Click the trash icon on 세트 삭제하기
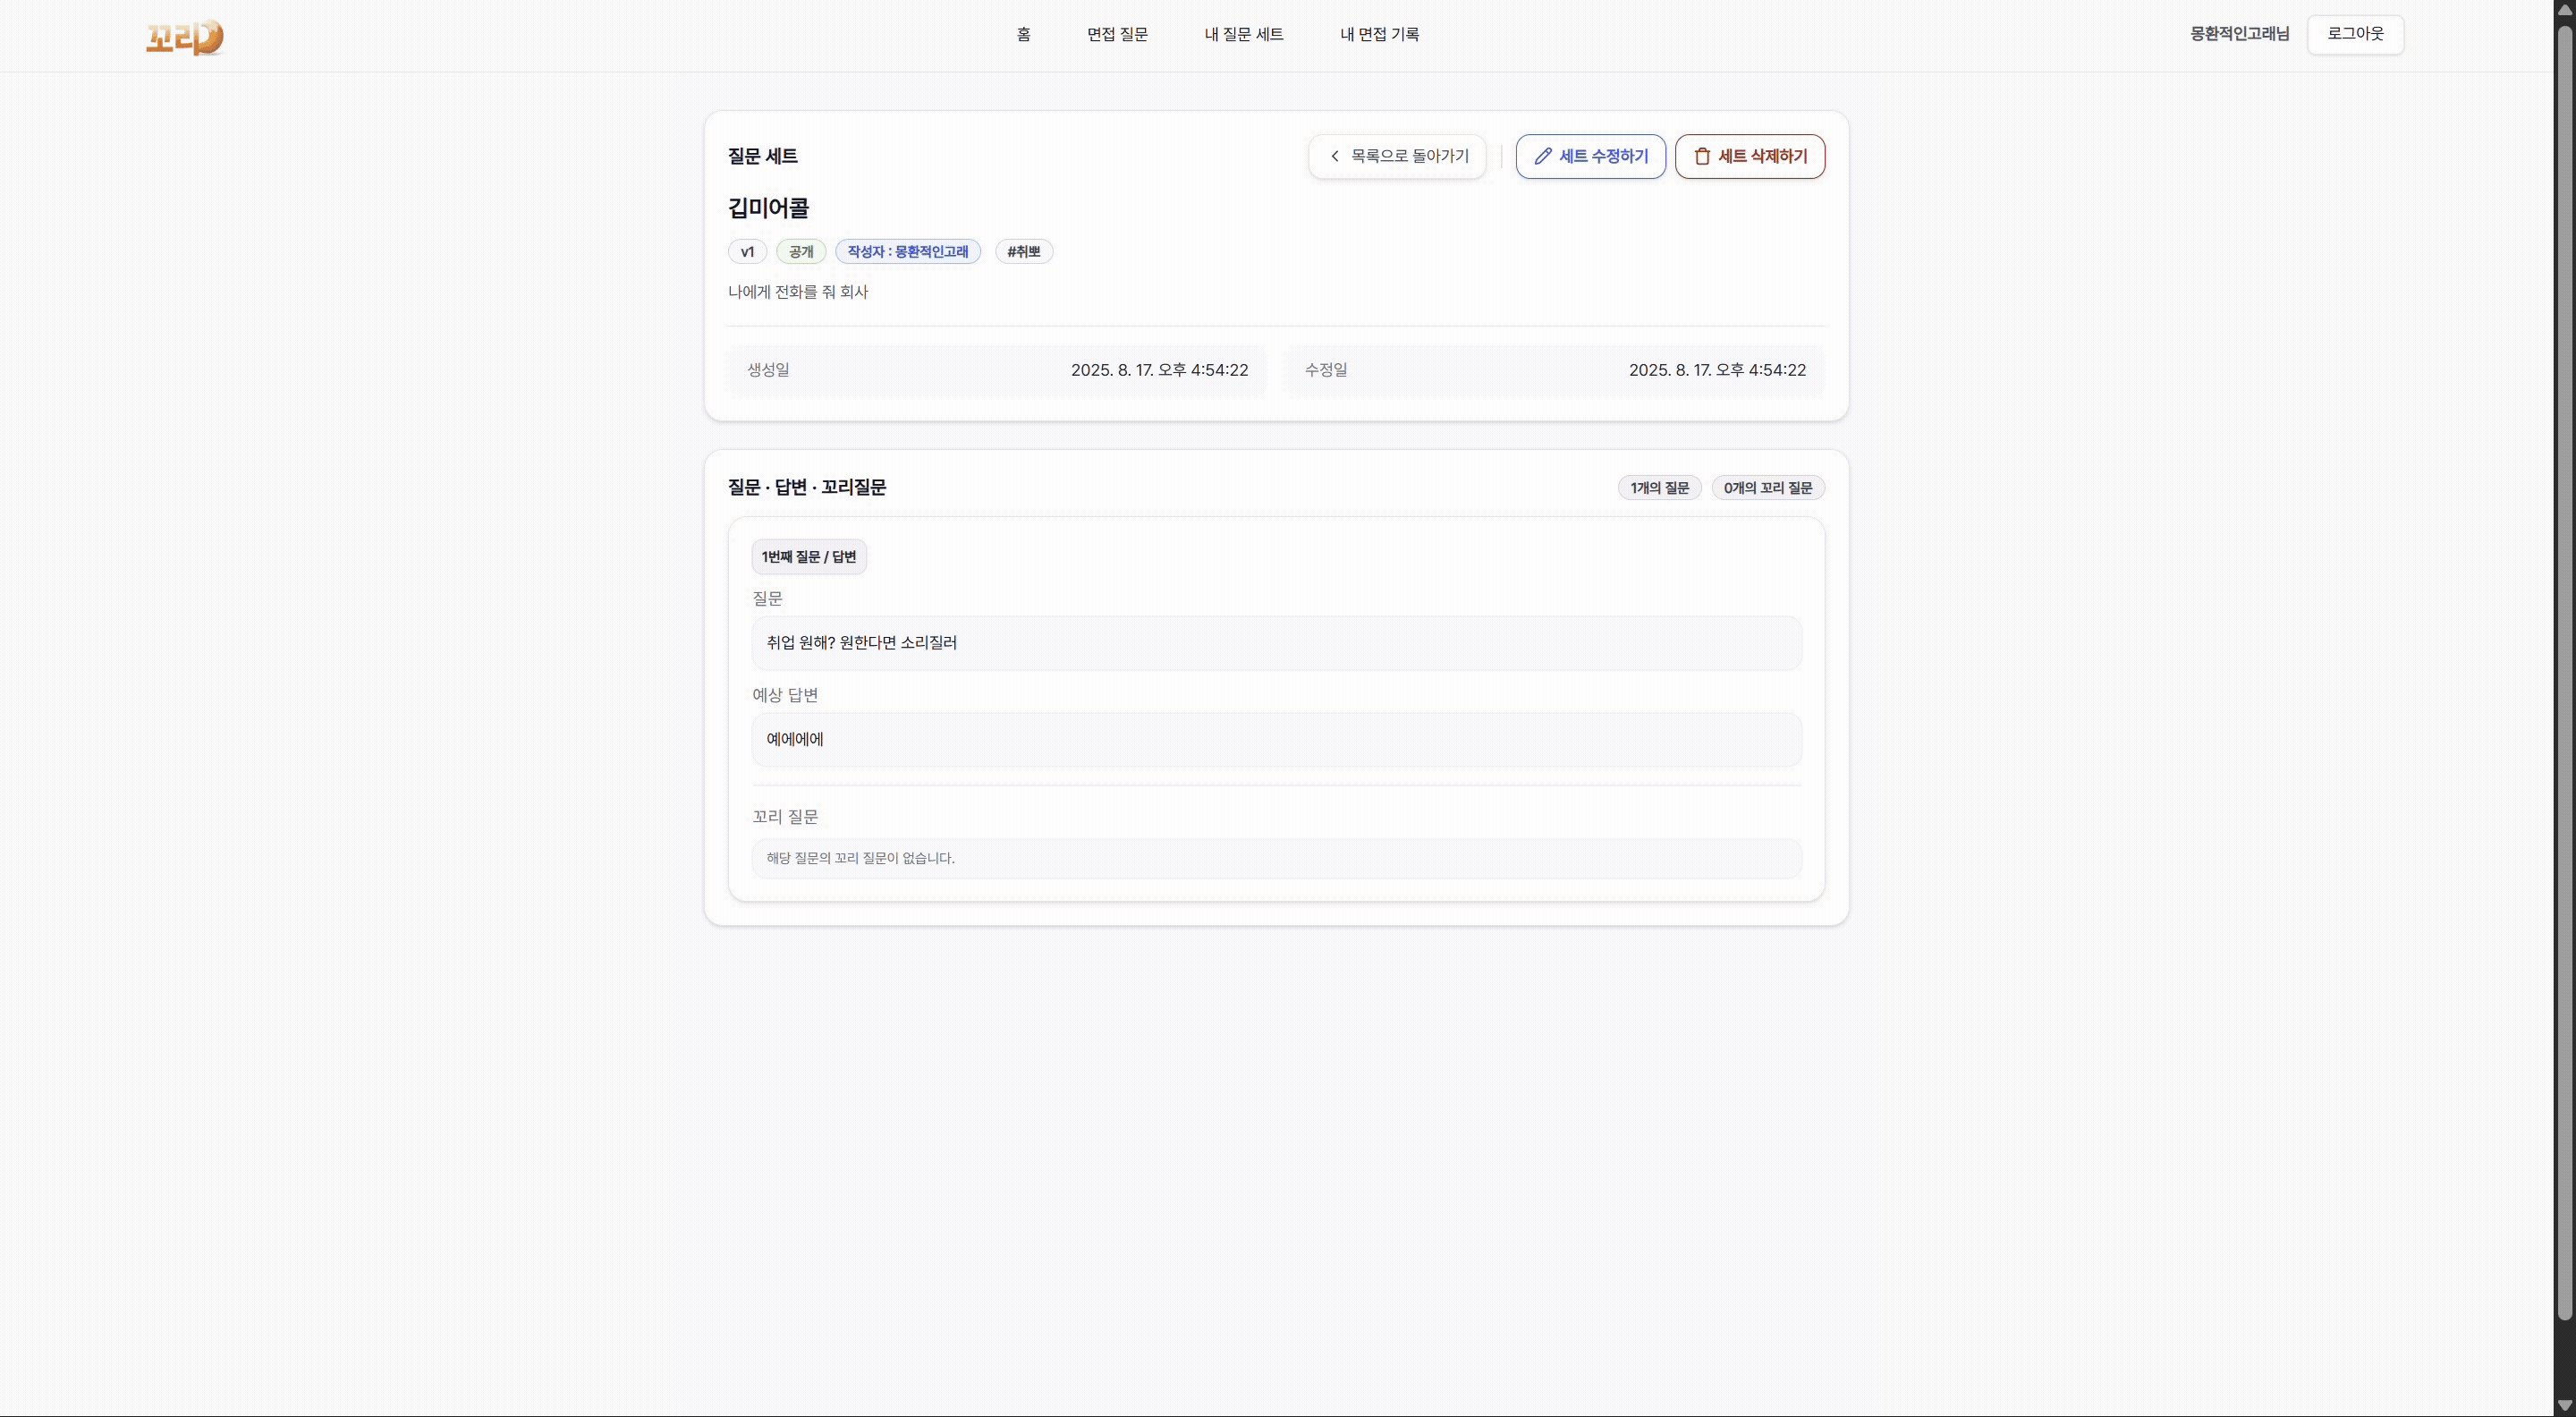2576x1417 pixels. 1702,156
